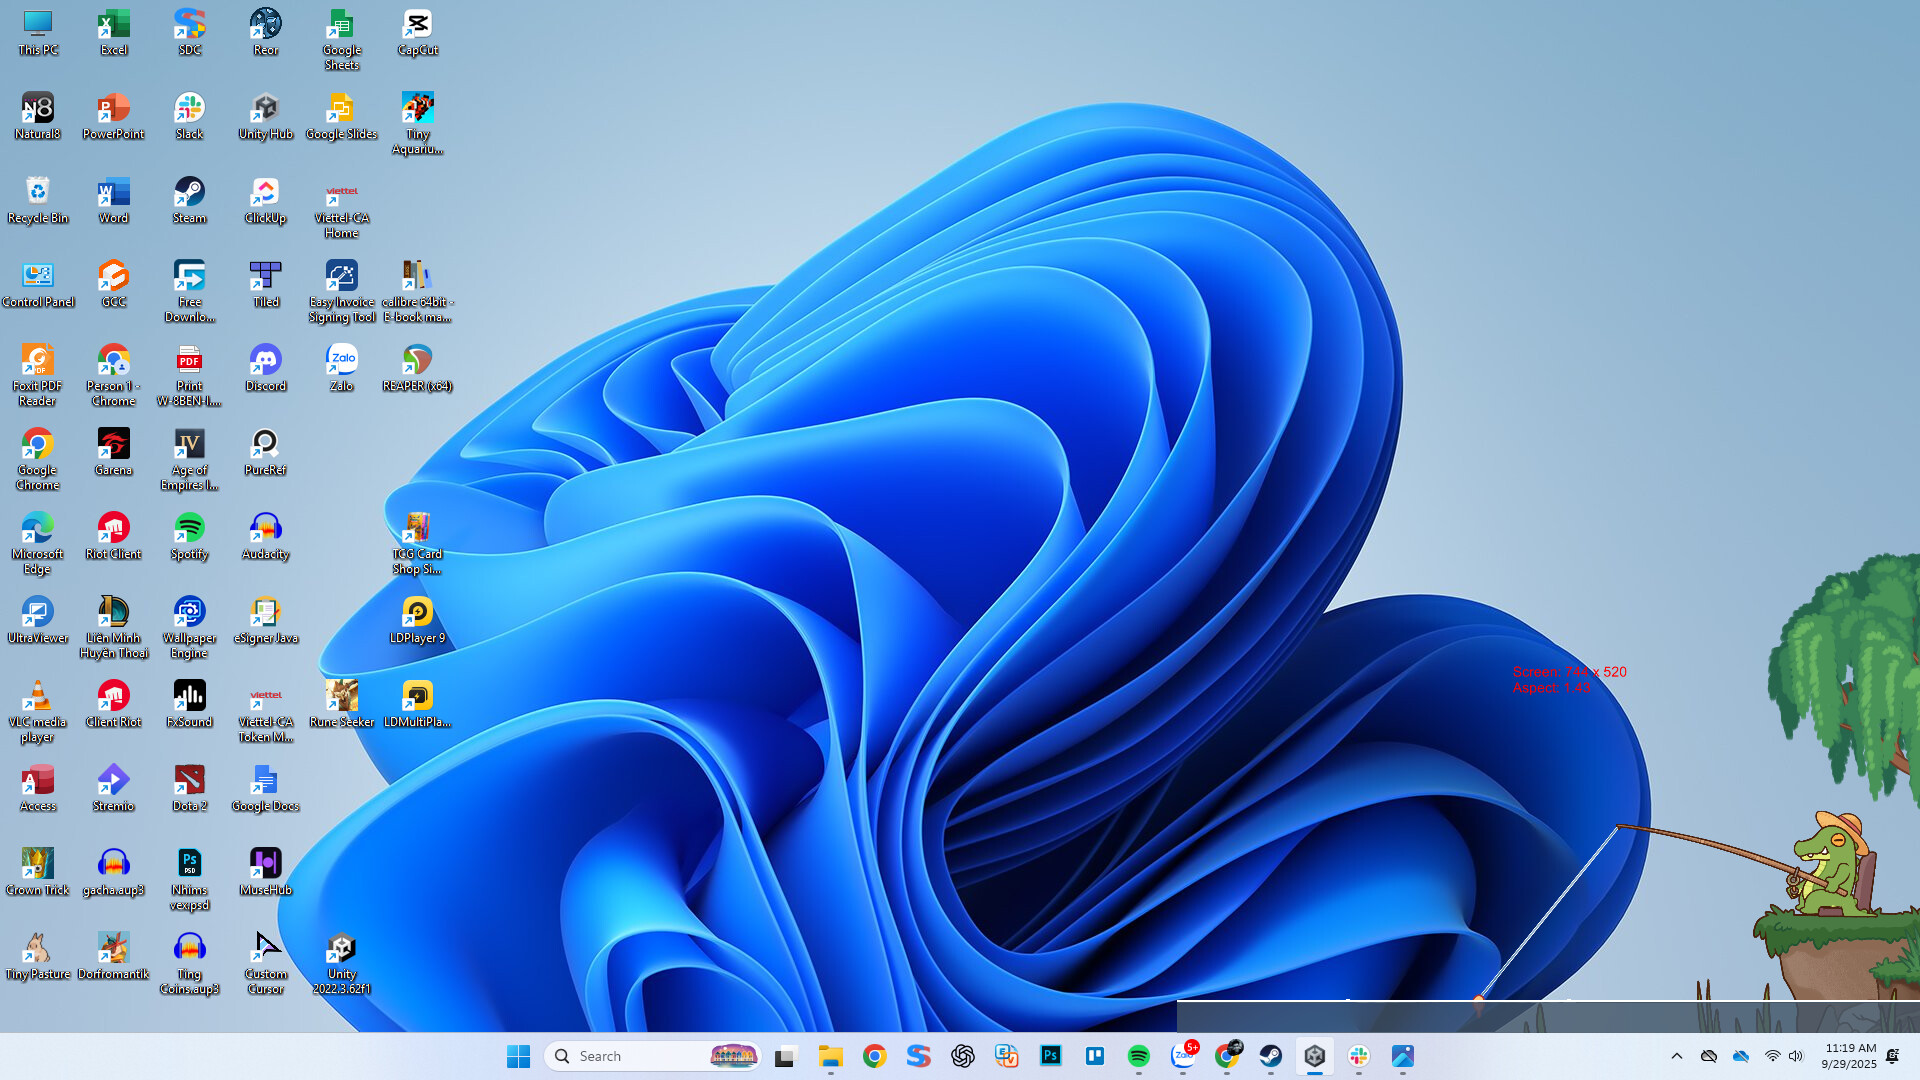Open Discord desktop shortcut
This screenshot has width=1920, height=1080.
(x=265, y=363)
